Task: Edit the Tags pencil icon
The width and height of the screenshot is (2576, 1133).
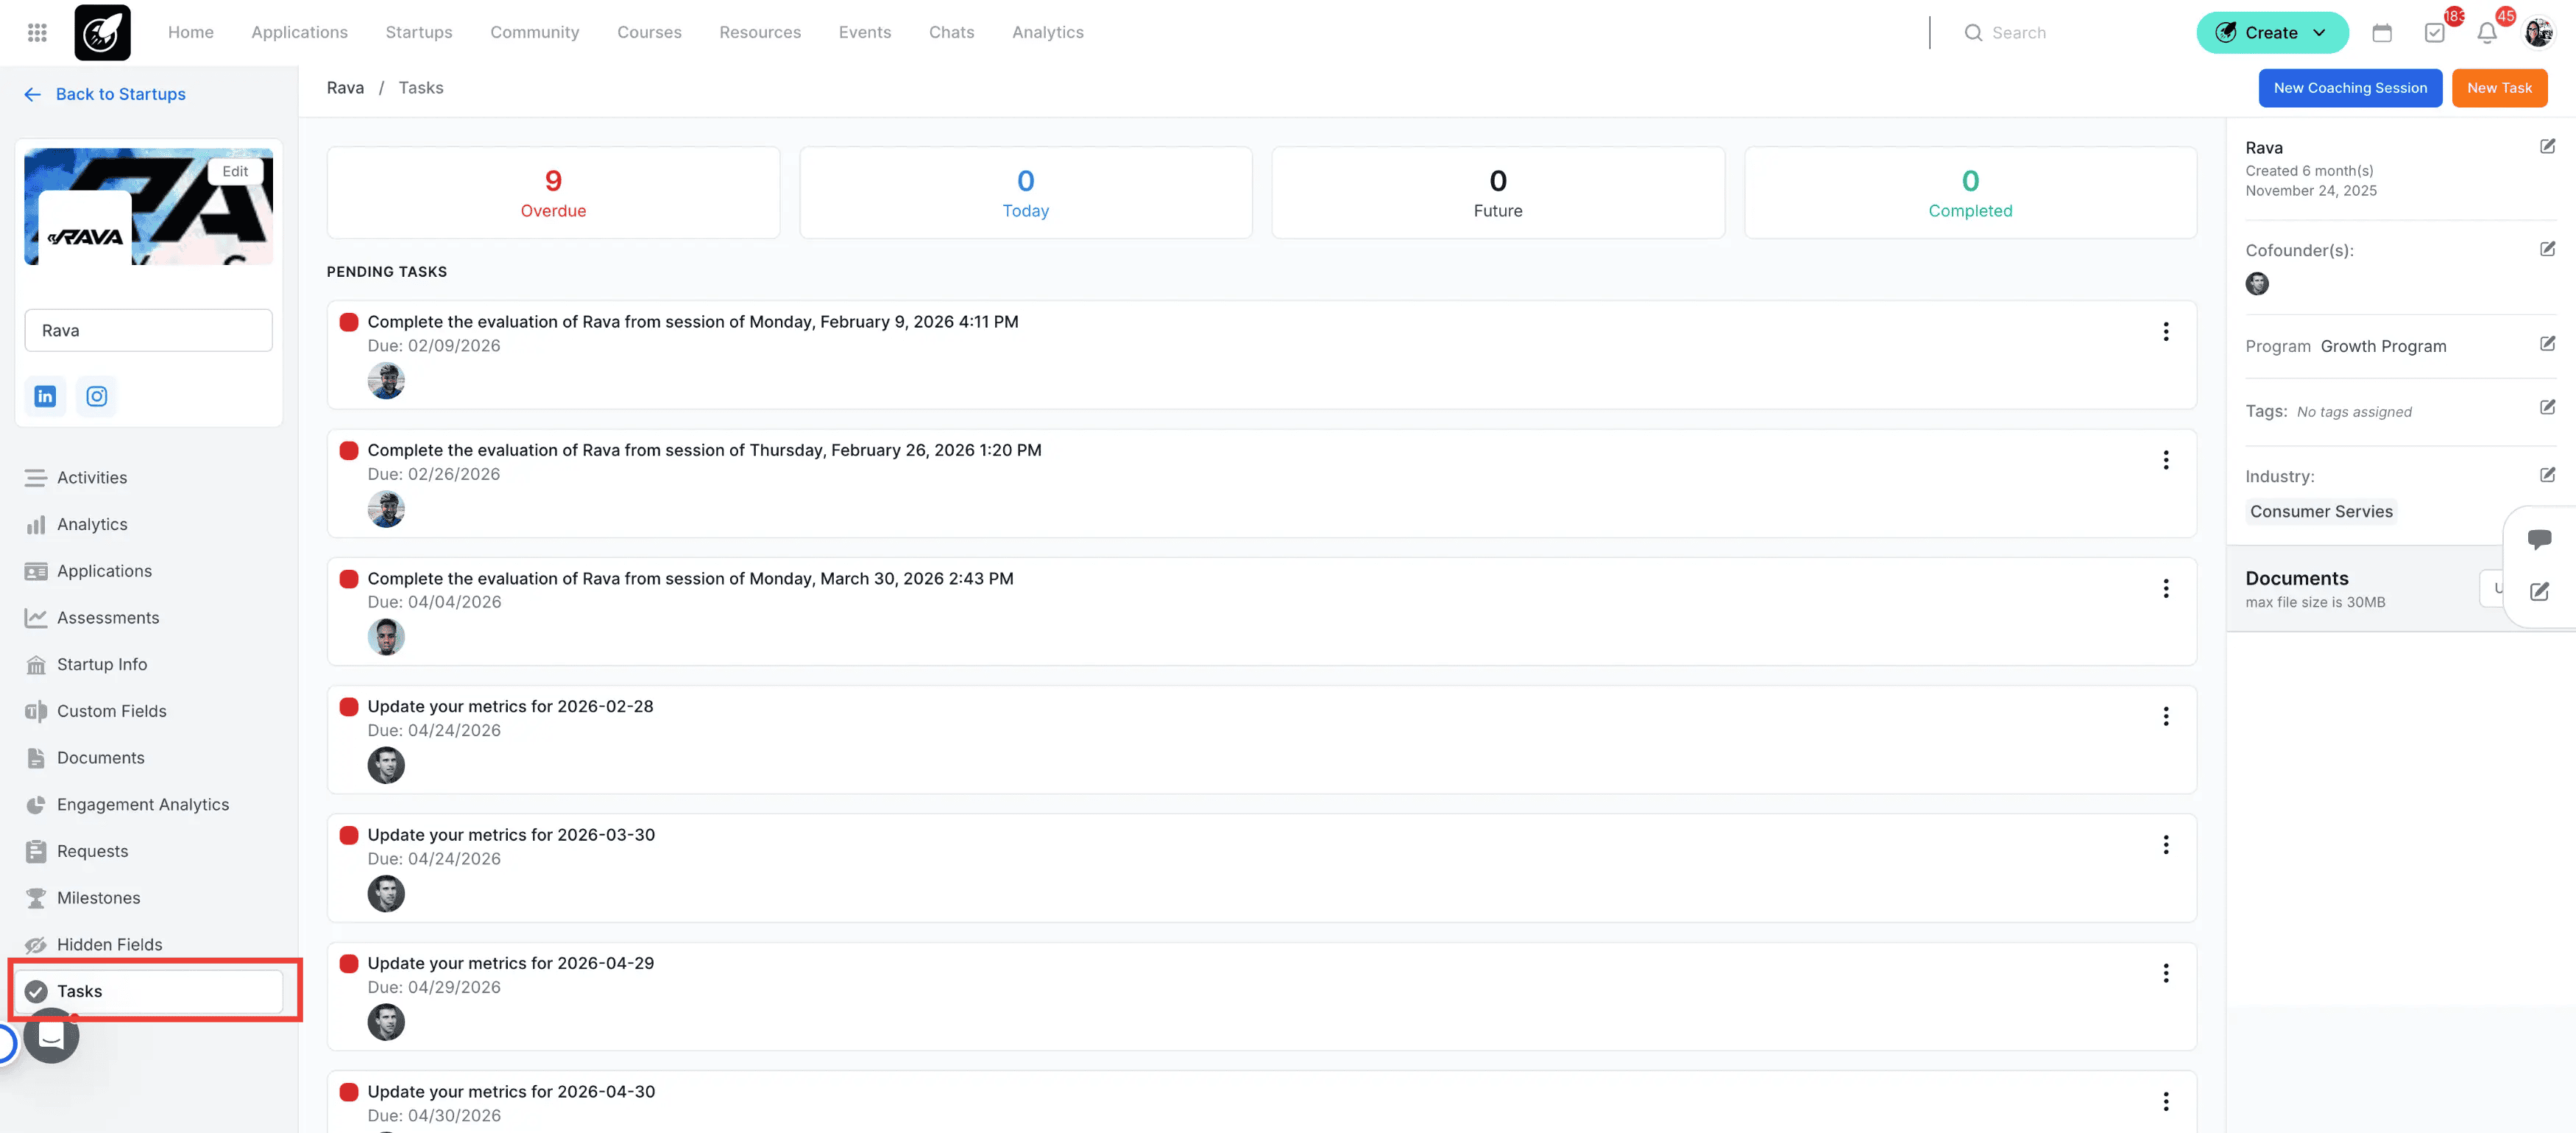Action: click(x=2547, y=407)
